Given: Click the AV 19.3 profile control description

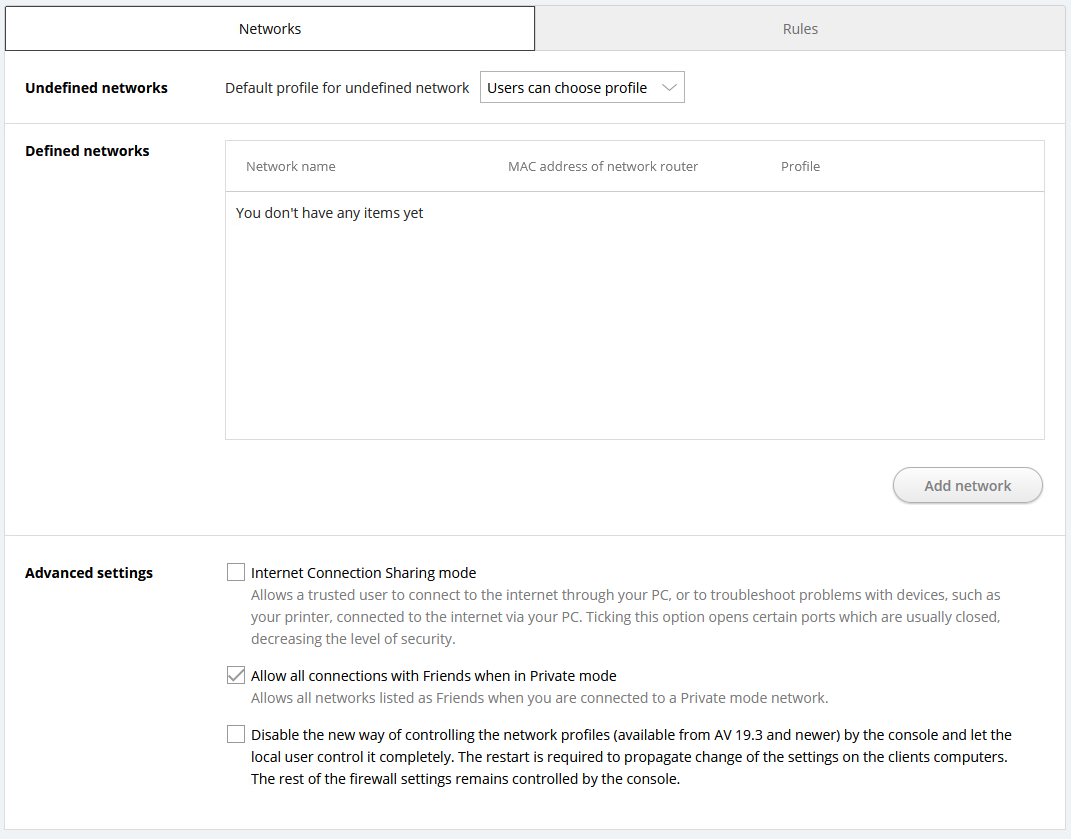Looking at the screenshot, I should point(630,756).
